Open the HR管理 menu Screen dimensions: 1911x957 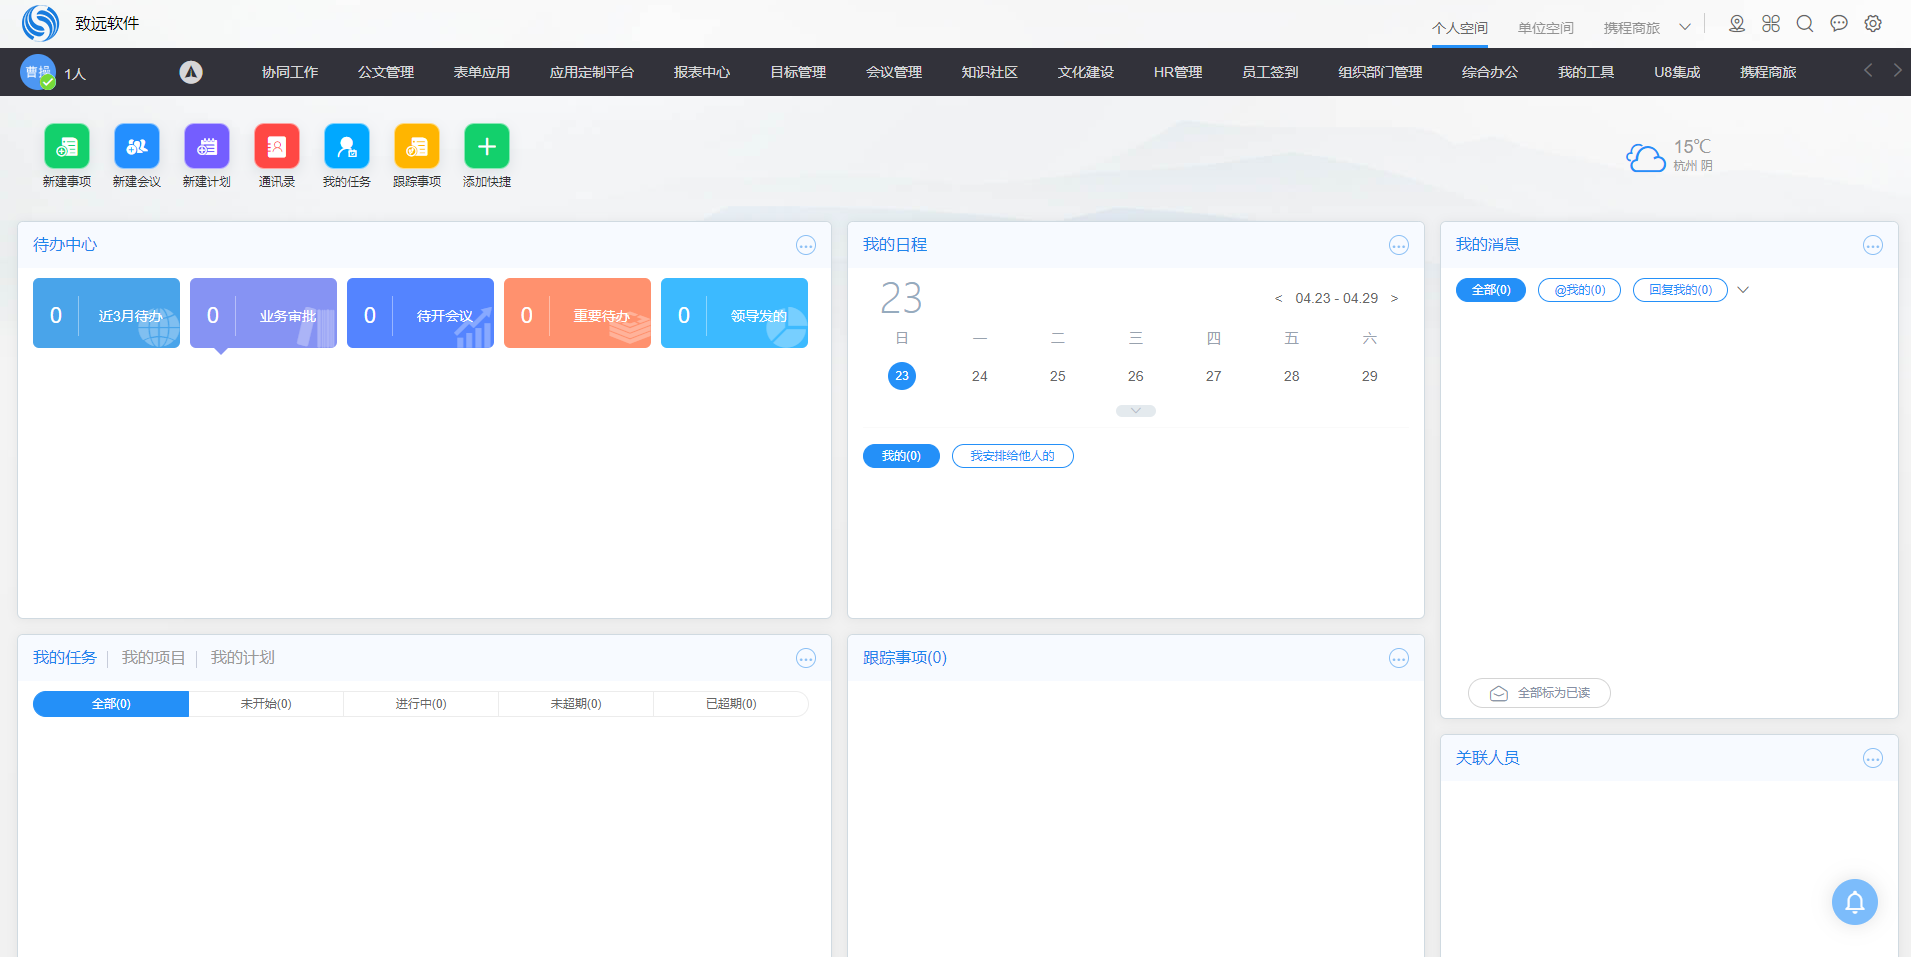(1178, 72)
